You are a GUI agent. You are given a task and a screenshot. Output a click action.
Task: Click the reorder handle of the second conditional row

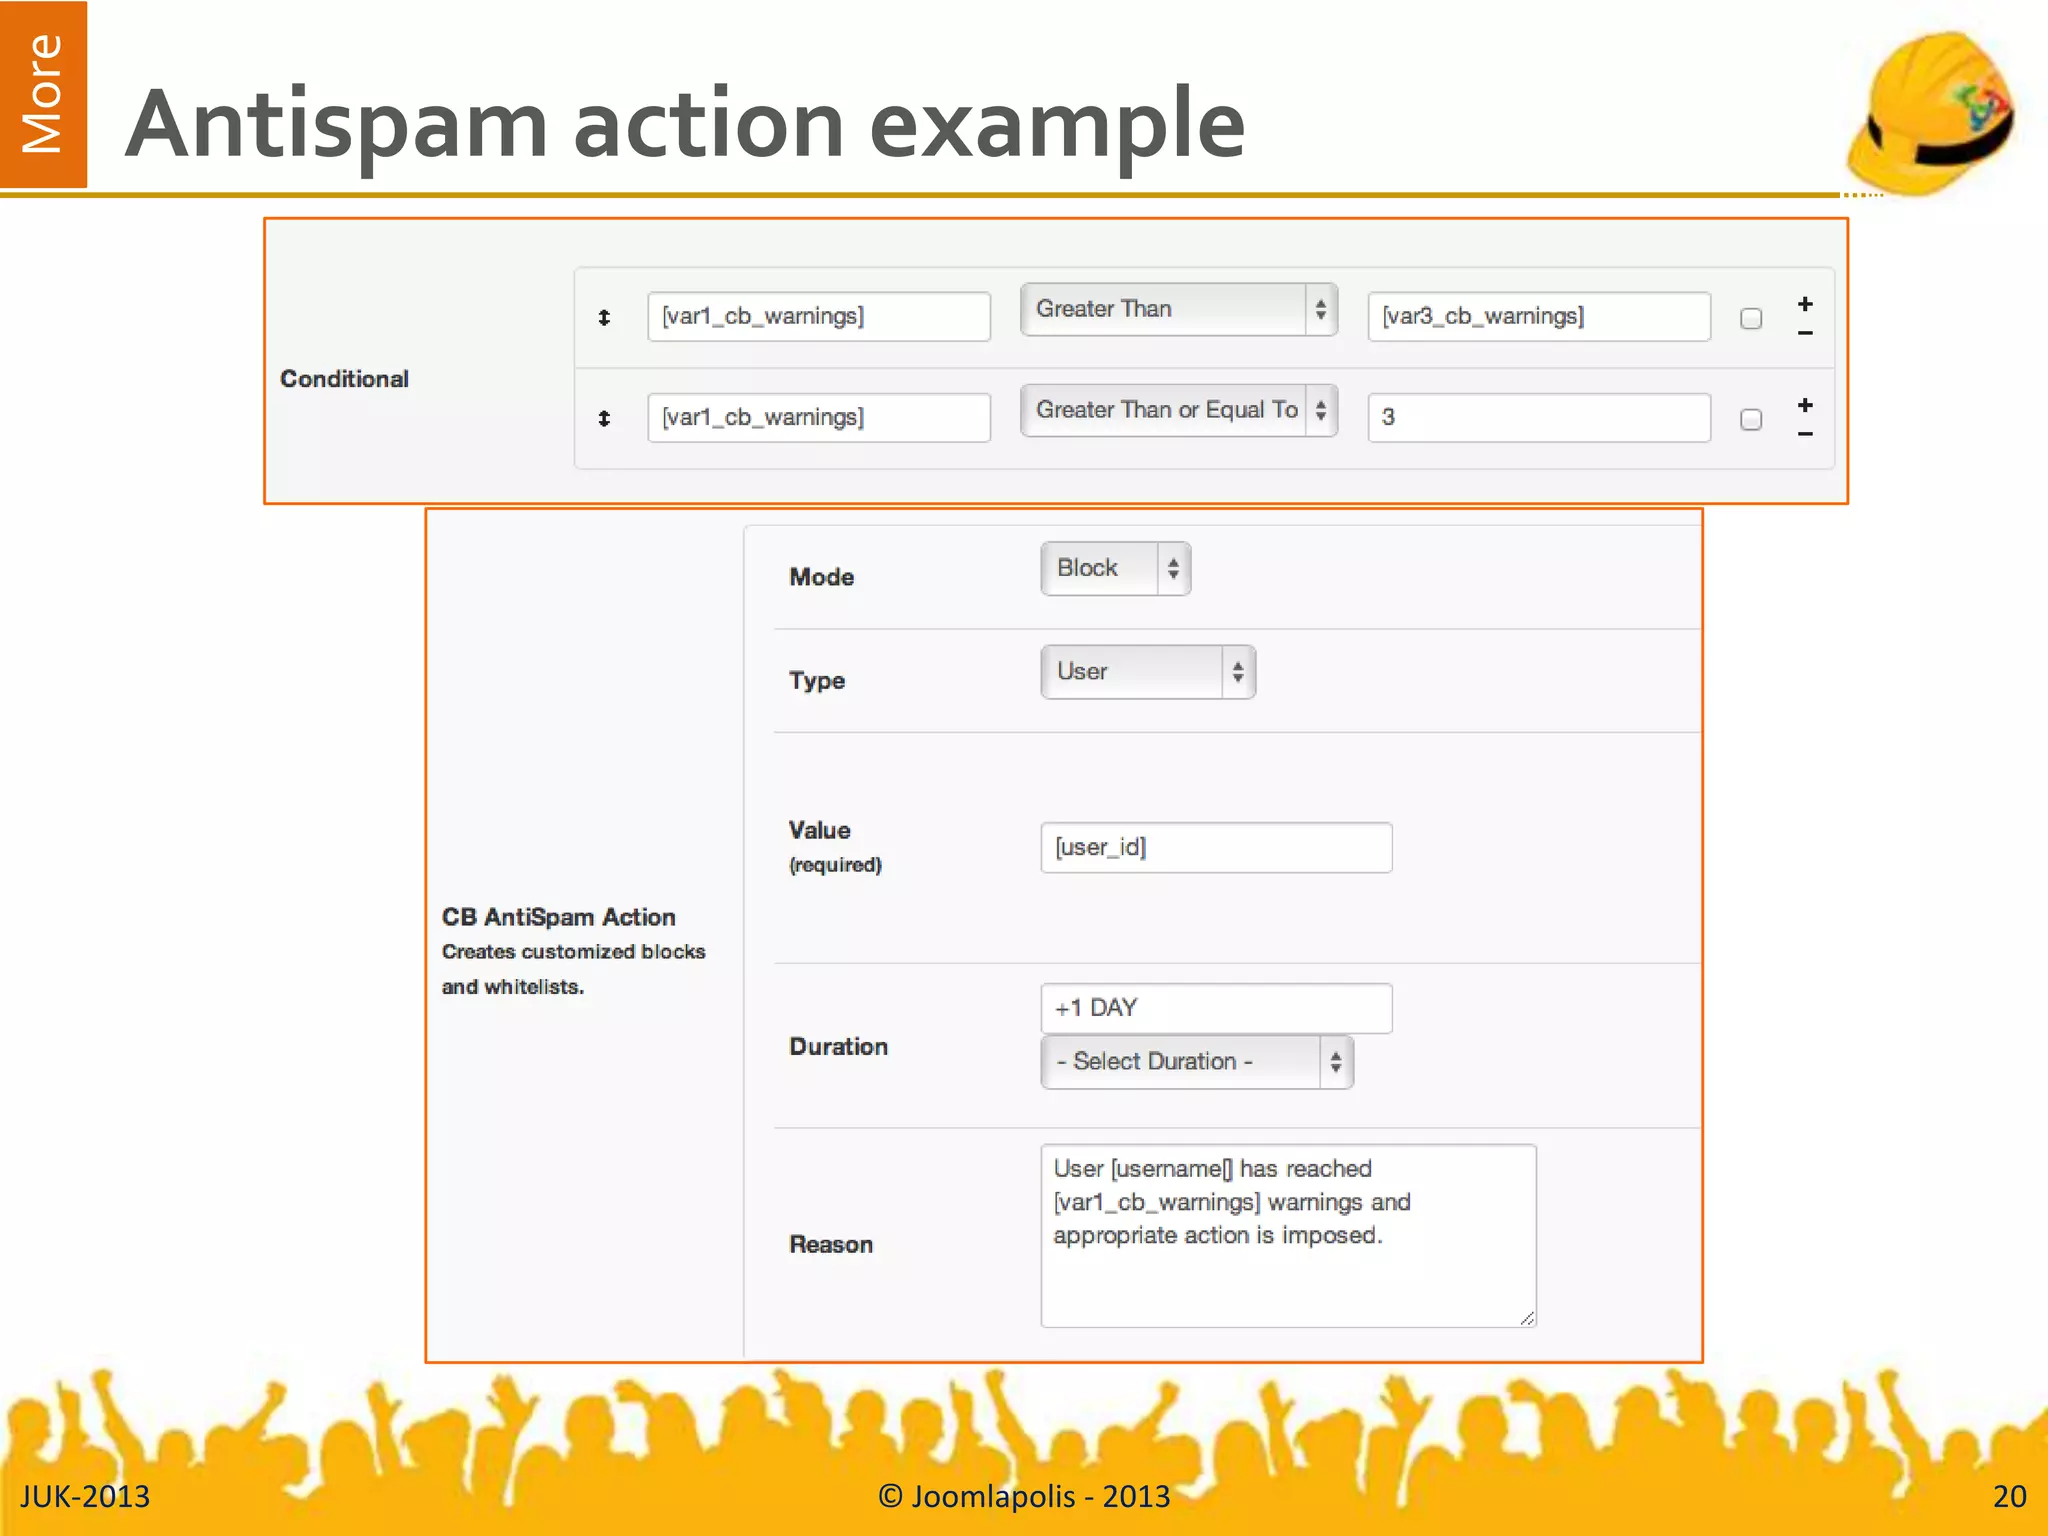tap(604, 419)
